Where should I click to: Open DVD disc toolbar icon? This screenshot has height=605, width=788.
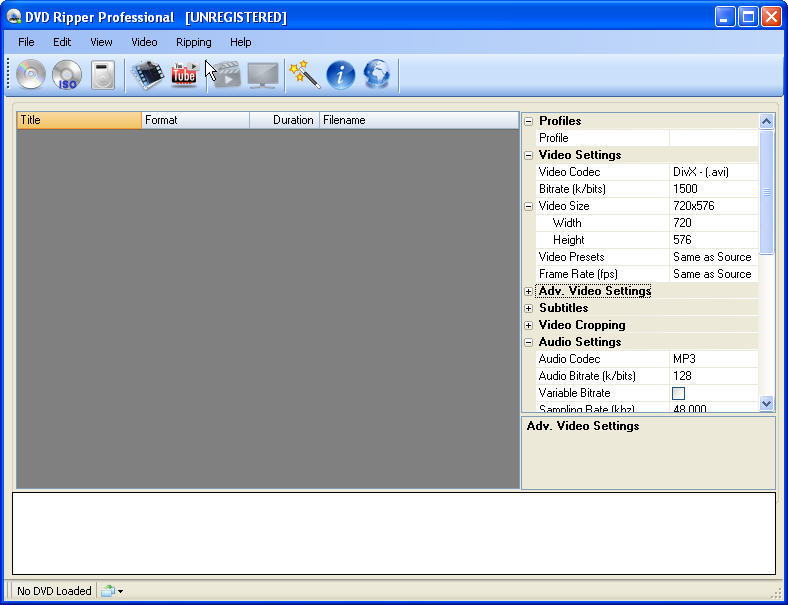point(31,75)
